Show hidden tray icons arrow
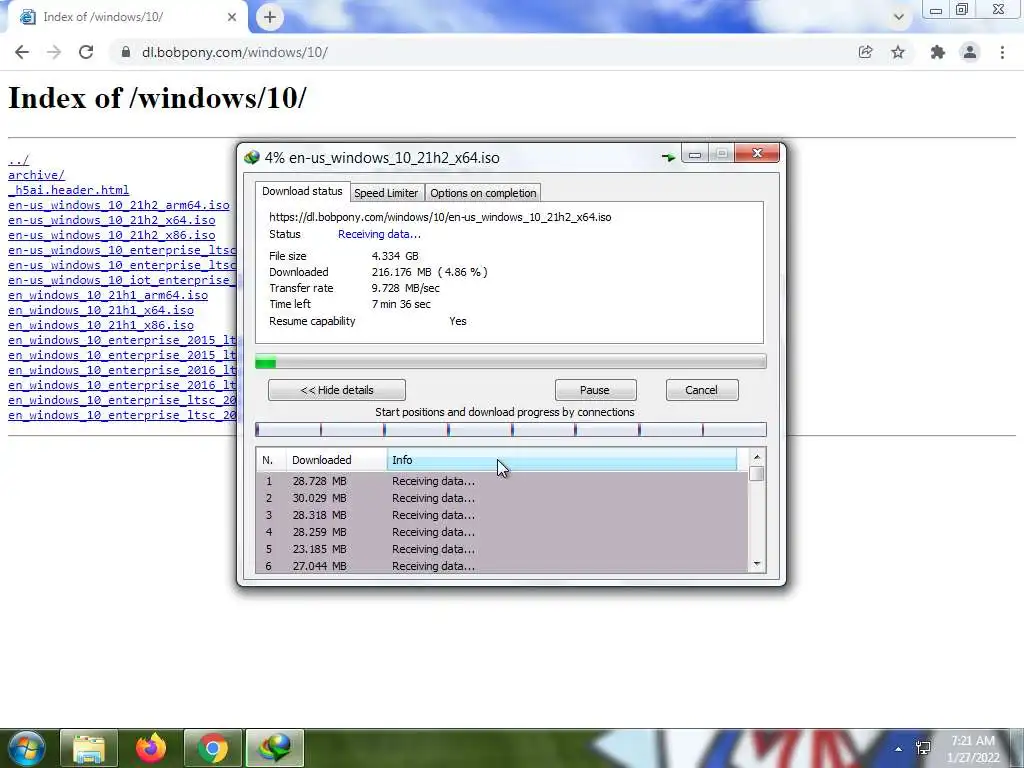Image resolution: width=1024 pixels, height=768 pixels. click(899, 749)
